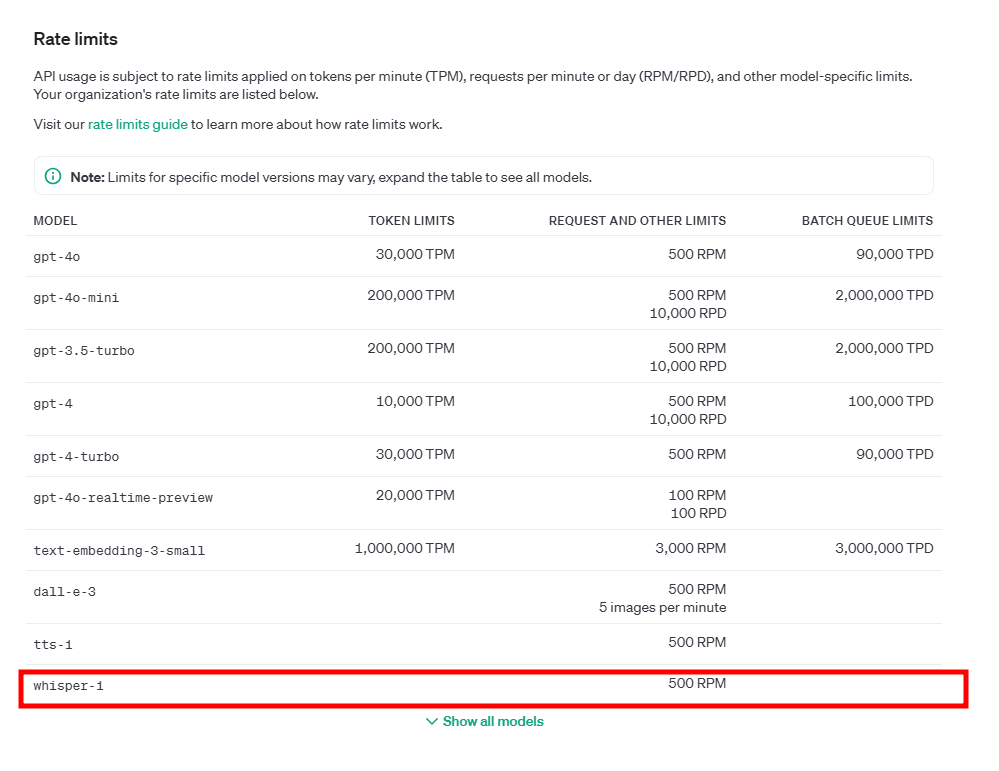The image size is (999, 771).
Task: Click the REQUEST AND OTHER LIMITS header
Action: click(x=637, y=220)
